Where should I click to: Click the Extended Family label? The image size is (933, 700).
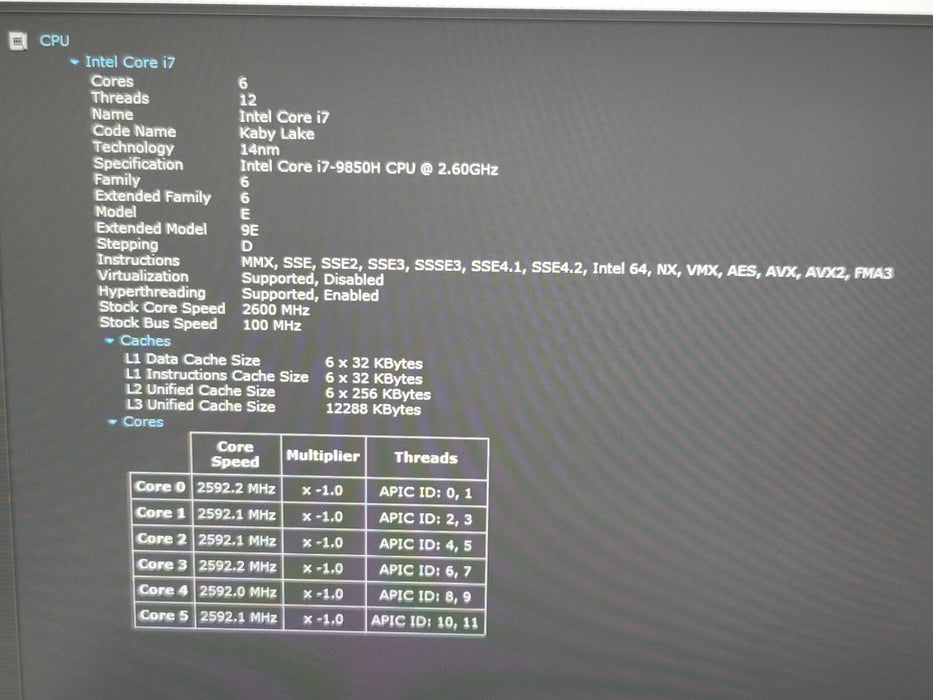(152, 196)
